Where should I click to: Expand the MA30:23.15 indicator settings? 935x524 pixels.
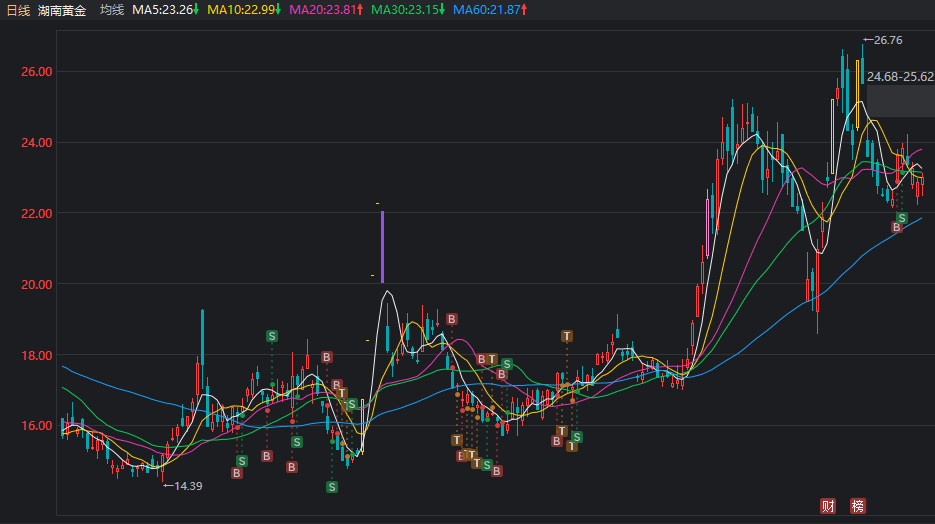408,9
